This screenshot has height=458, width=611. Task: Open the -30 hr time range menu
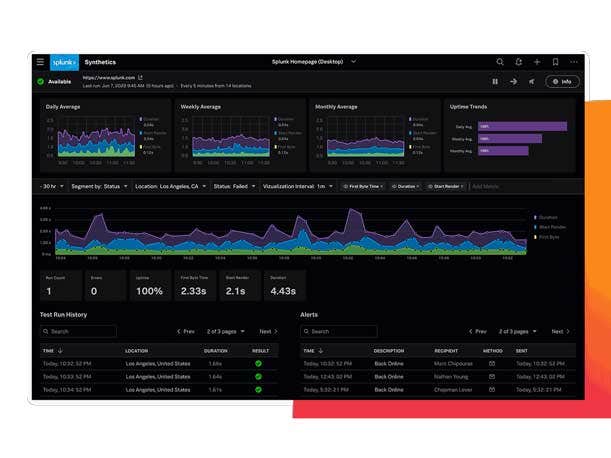point(50,186)
